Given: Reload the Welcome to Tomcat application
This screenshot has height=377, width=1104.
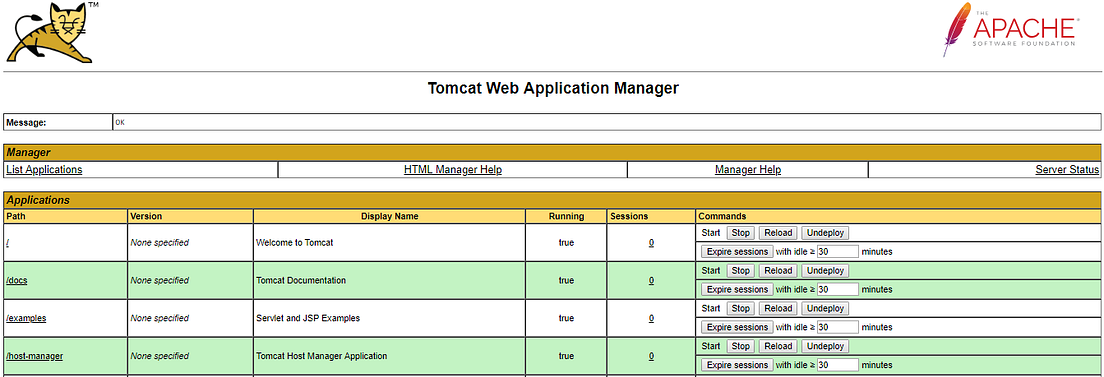Looking at the screenshot, I should [778, 233].
